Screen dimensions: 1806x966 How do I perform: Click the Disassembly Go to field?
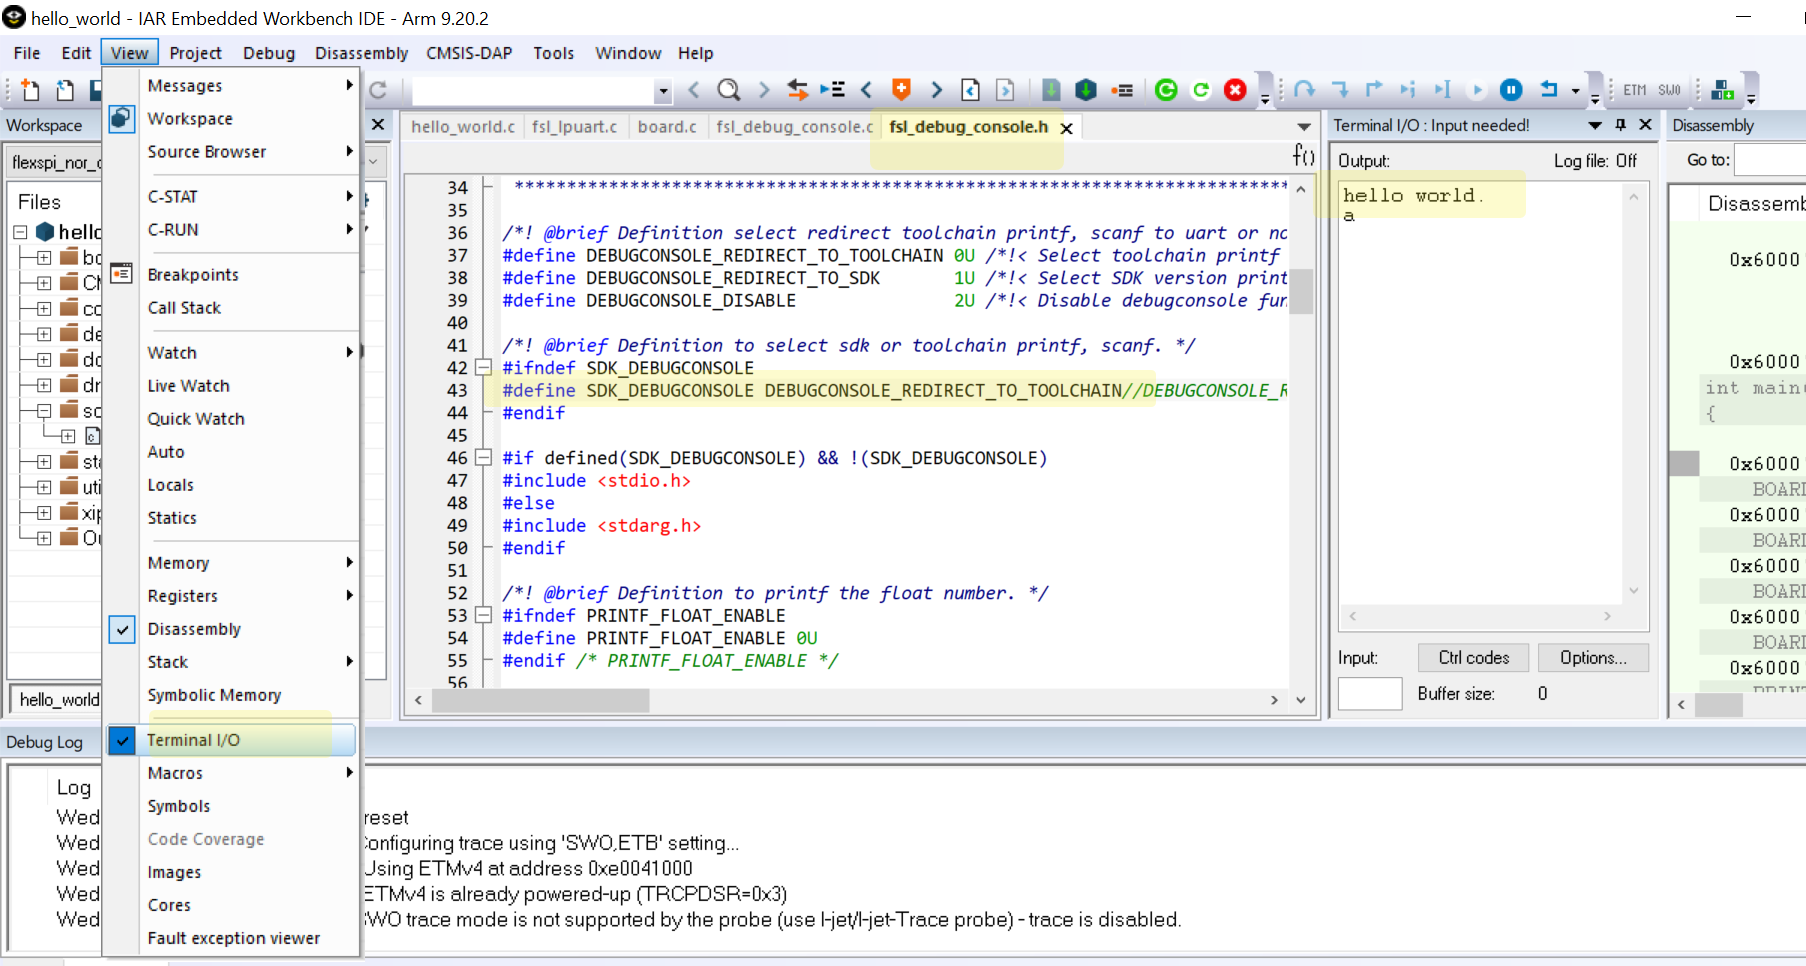pyautogui.click(x=1770, y=160)
